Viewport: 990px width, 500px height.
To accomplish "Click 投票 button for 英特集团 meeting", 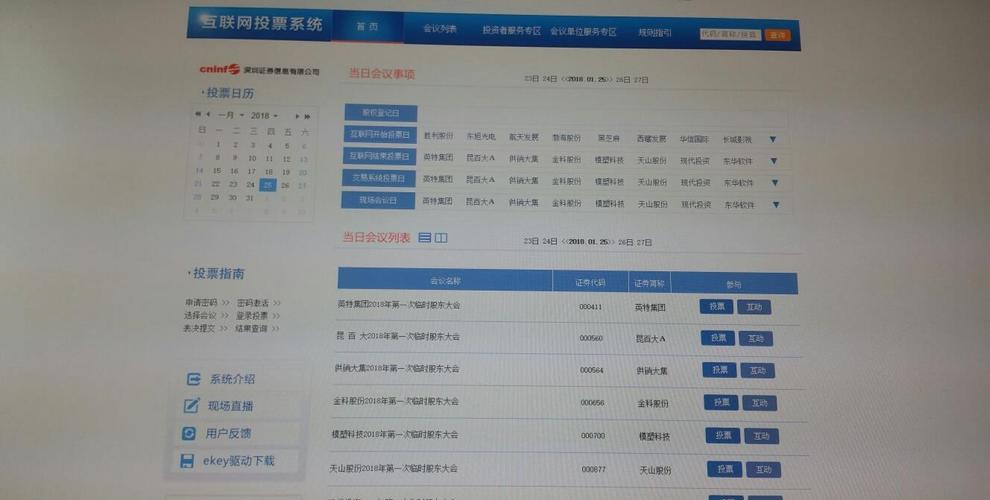I will (x=717, y=306).
